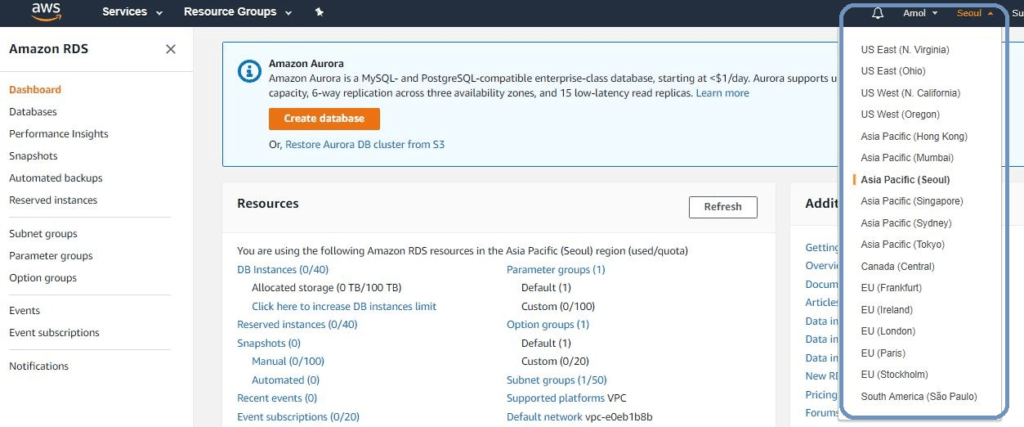Open Option groups in sidebar

point(42,278)
